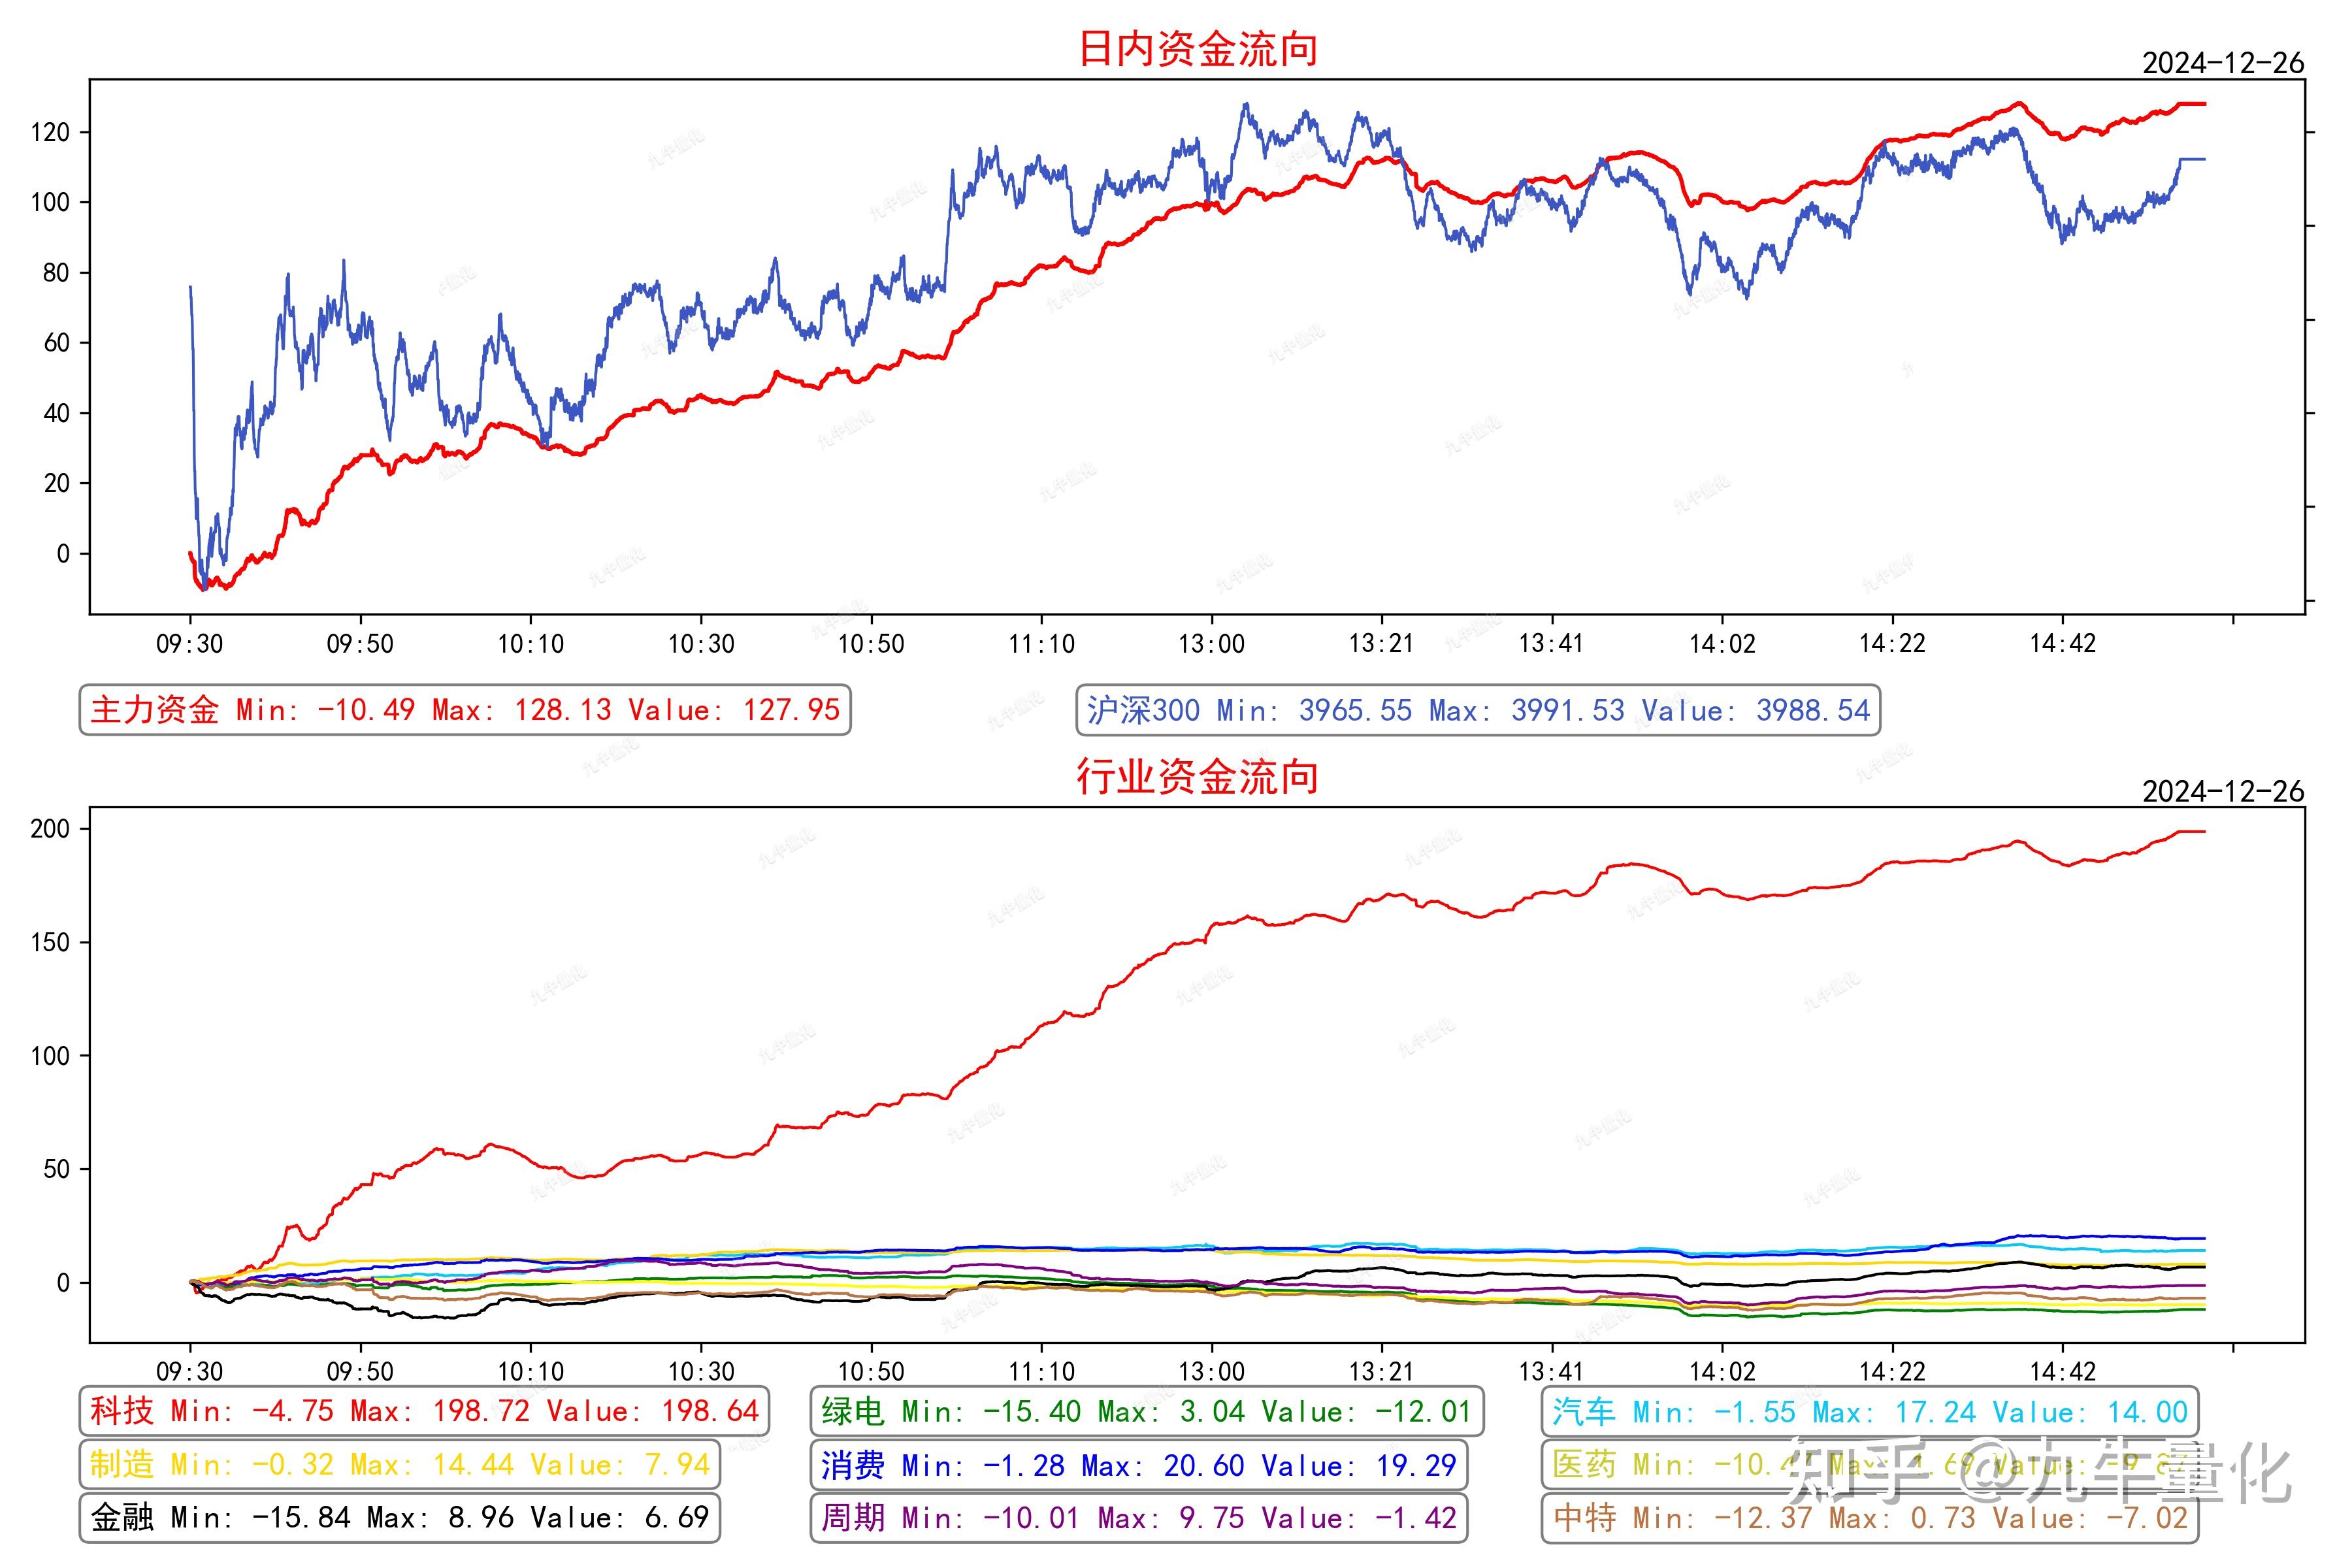Click the 科技 Max 198.72 legend box
This screenshot has width=2352, height=1568.
[x=424, y=1411]
